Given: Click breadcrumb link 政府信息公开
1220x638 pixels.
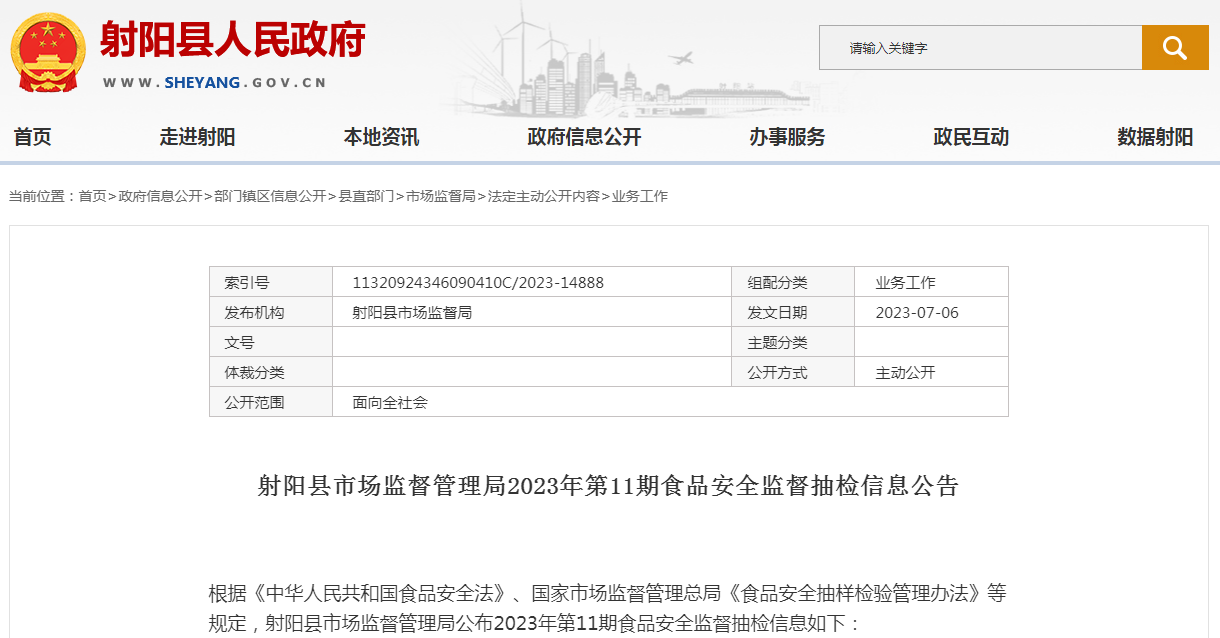Looking at the screenshot, I should tap(160, 196).
